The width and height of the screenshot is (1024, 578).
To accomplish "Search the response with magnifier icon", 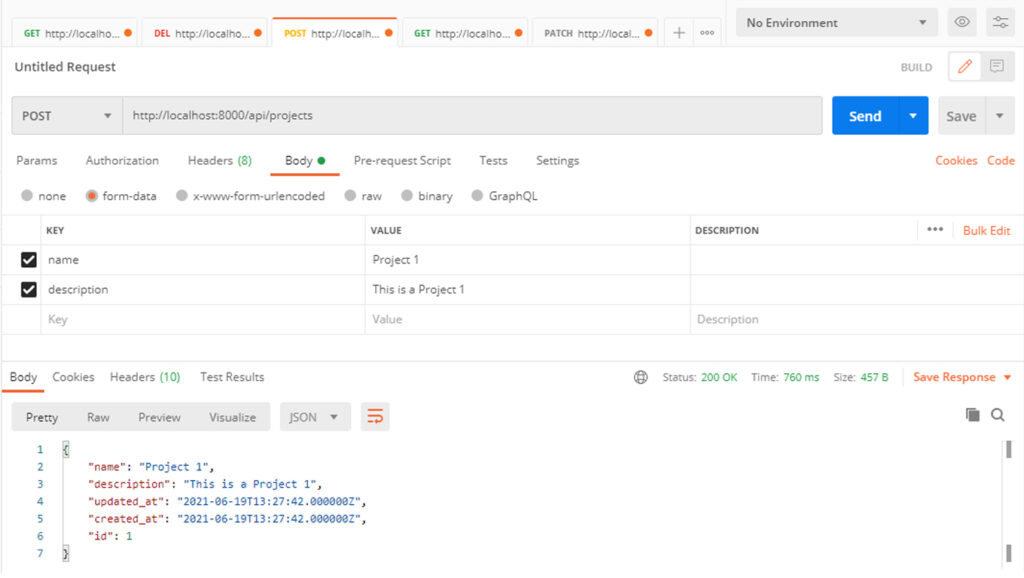I will coord(998,415).
